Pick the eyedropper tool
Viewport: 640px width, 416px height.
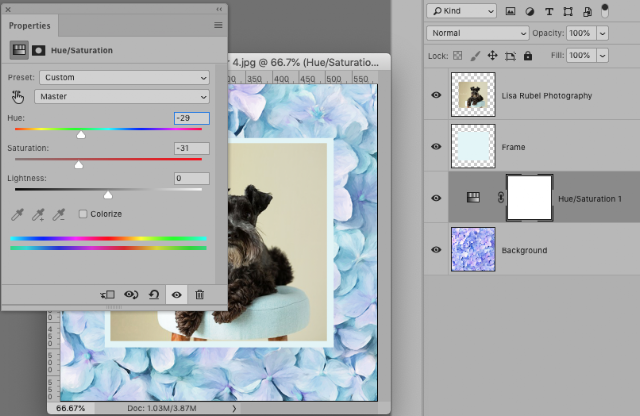tap(18, 214)
